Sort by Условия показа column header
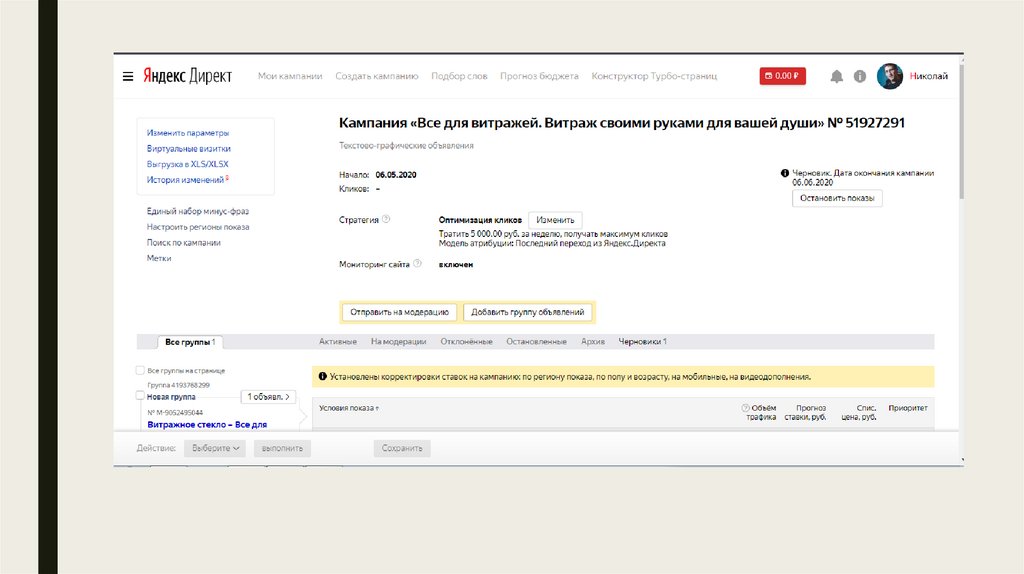This screenshot has width=1024, height=574. pos(349,408)
